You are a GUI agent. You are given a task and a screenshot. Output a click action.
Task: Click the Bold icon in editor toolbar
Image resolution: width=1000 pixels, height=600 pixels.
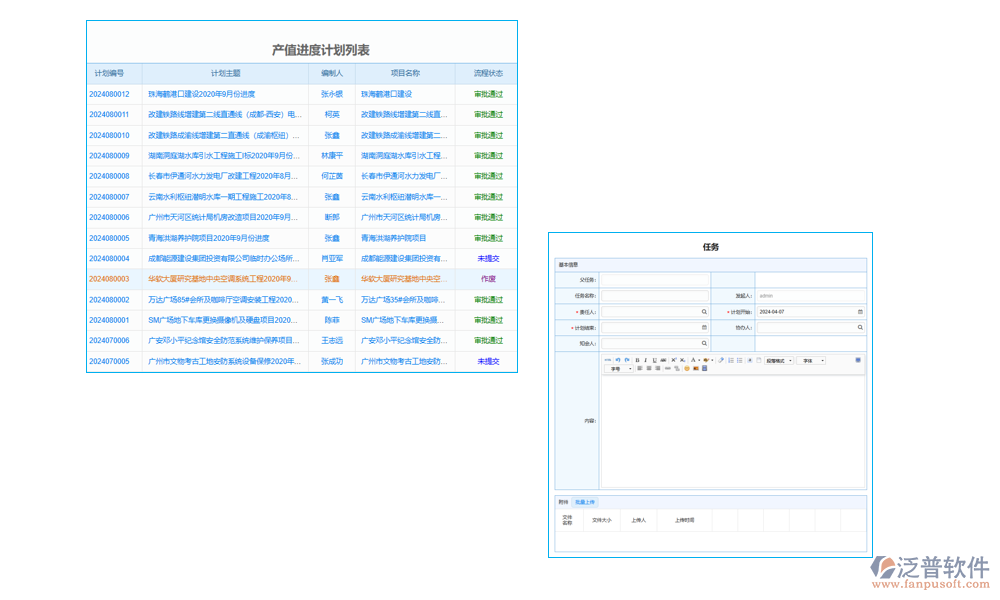click(638, 360)
